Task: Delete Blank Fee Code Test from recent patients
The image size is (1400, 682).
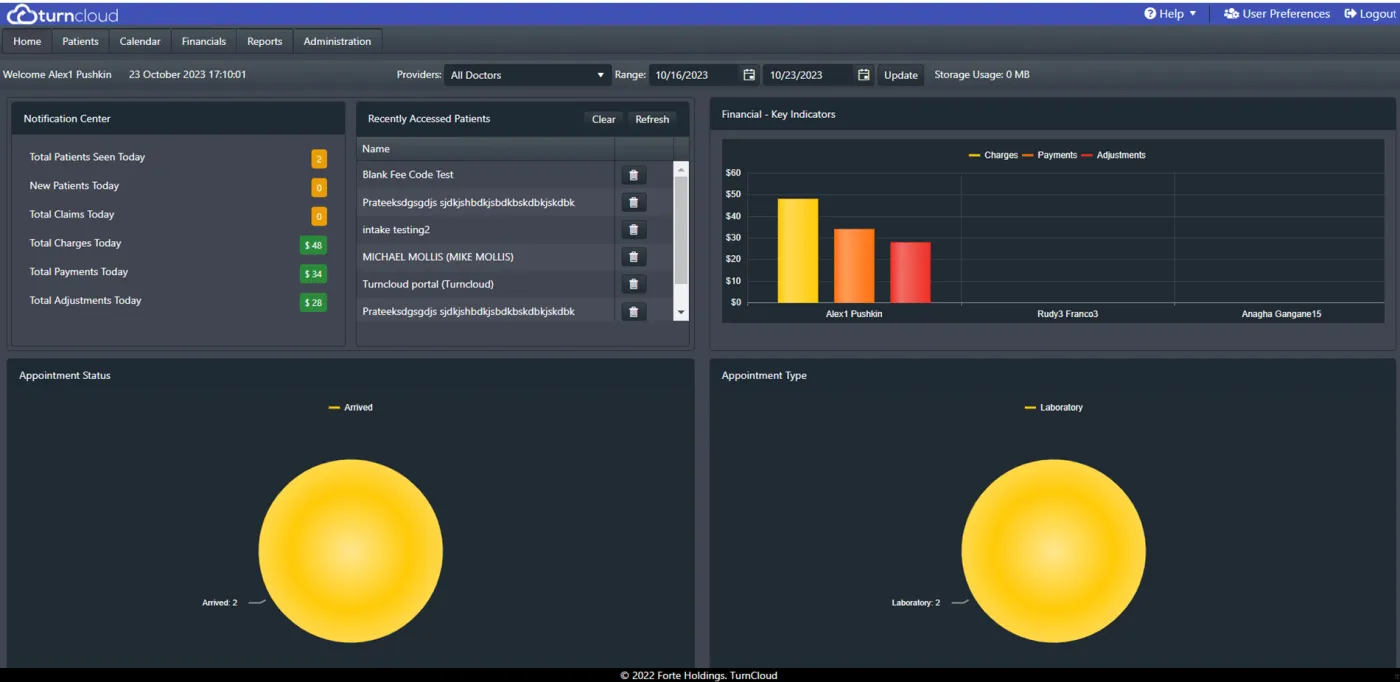Action: (x=633, y=175)
